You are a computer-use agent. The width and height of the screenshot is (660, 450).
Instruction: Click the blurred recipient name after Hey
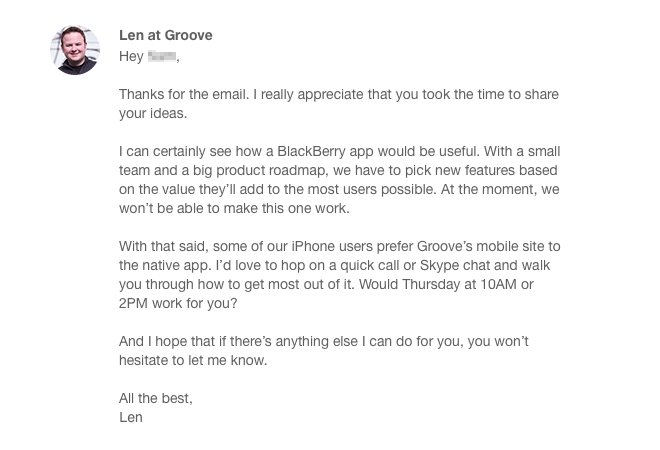162,56
